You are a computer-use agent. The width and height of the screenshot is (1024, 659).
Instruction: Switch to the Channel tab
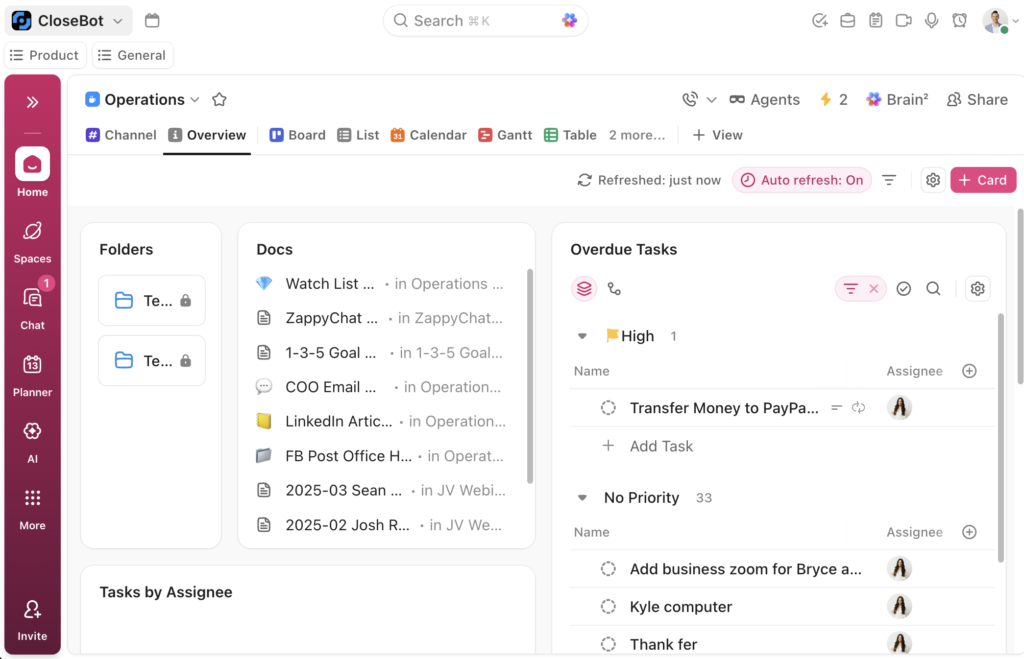point(121,135)
